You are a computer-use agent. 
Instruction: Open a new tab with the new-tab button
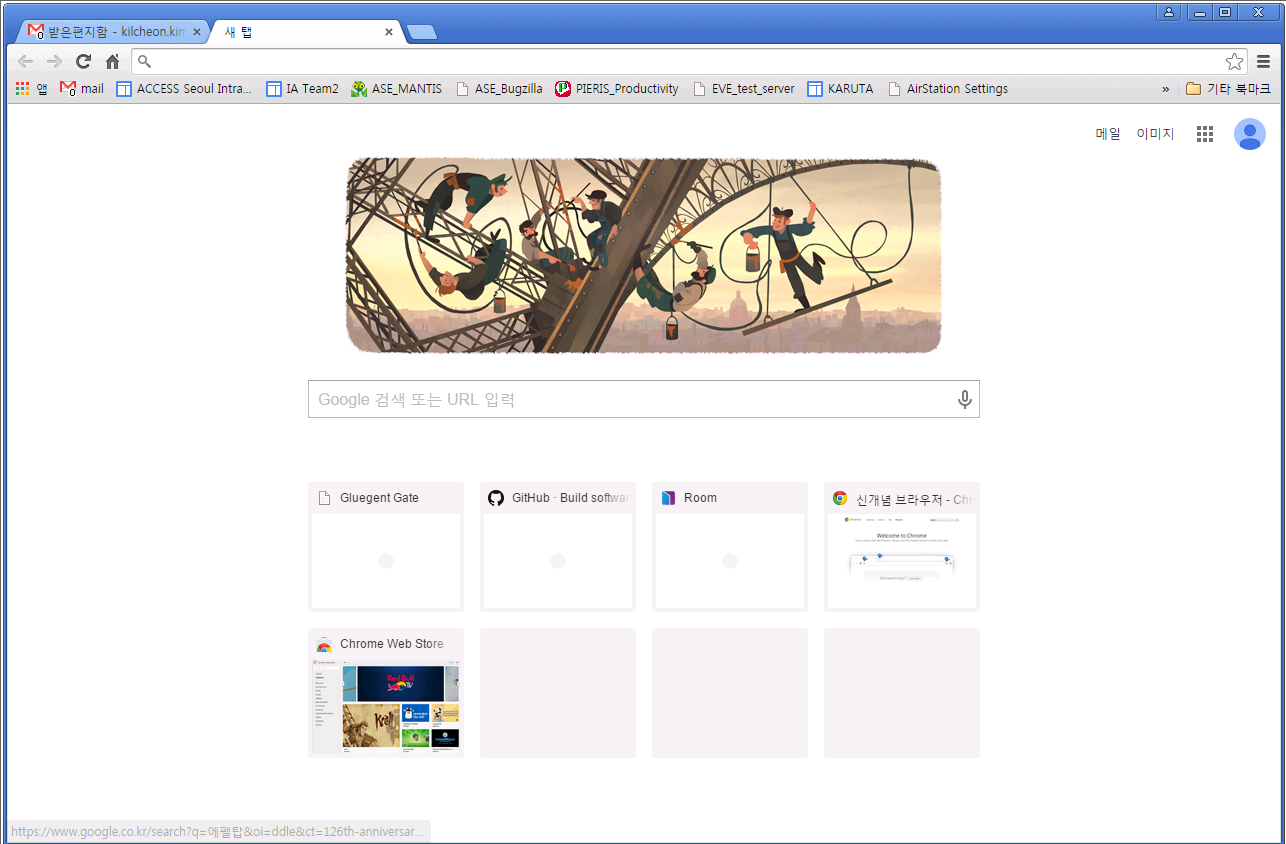tap(422, 32)
